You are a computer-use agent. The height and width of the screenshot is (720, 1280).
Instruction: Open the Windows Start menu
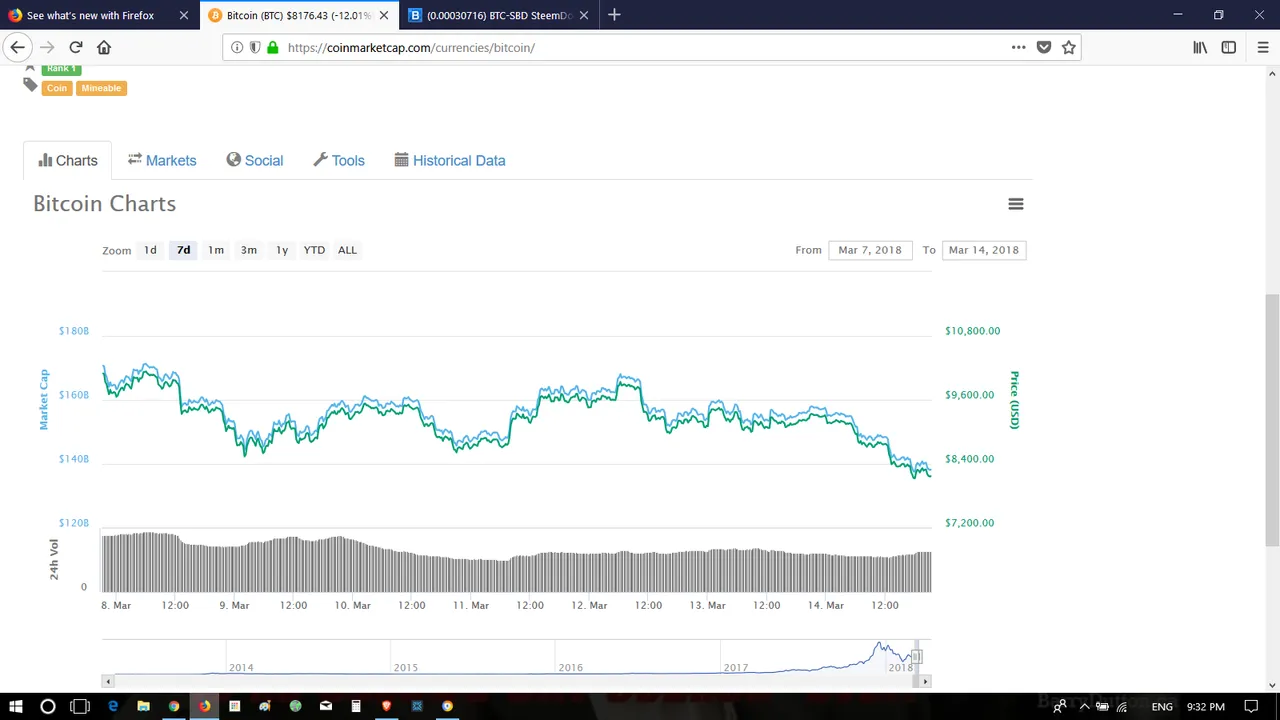16,706
